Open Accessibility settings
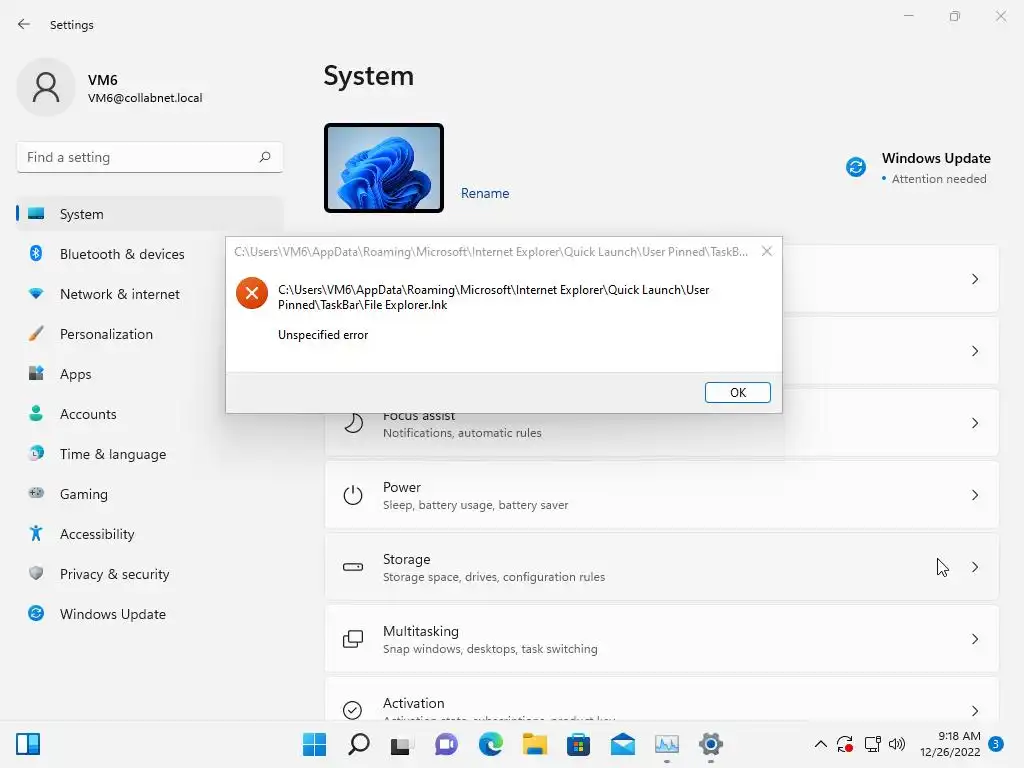 tap(150, 534)
